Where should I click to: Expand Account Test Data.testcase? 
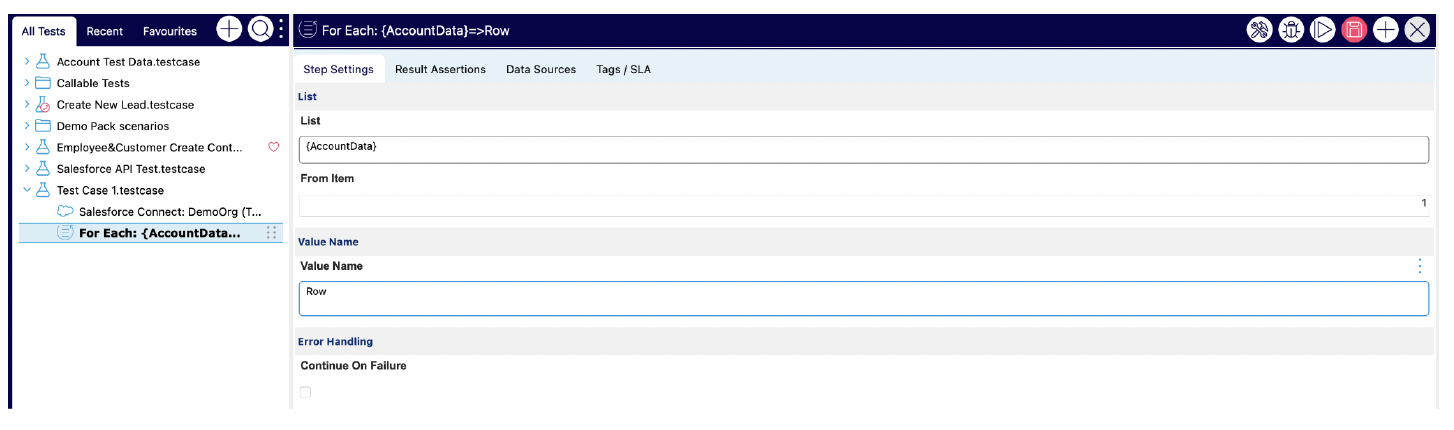[27, 62]
